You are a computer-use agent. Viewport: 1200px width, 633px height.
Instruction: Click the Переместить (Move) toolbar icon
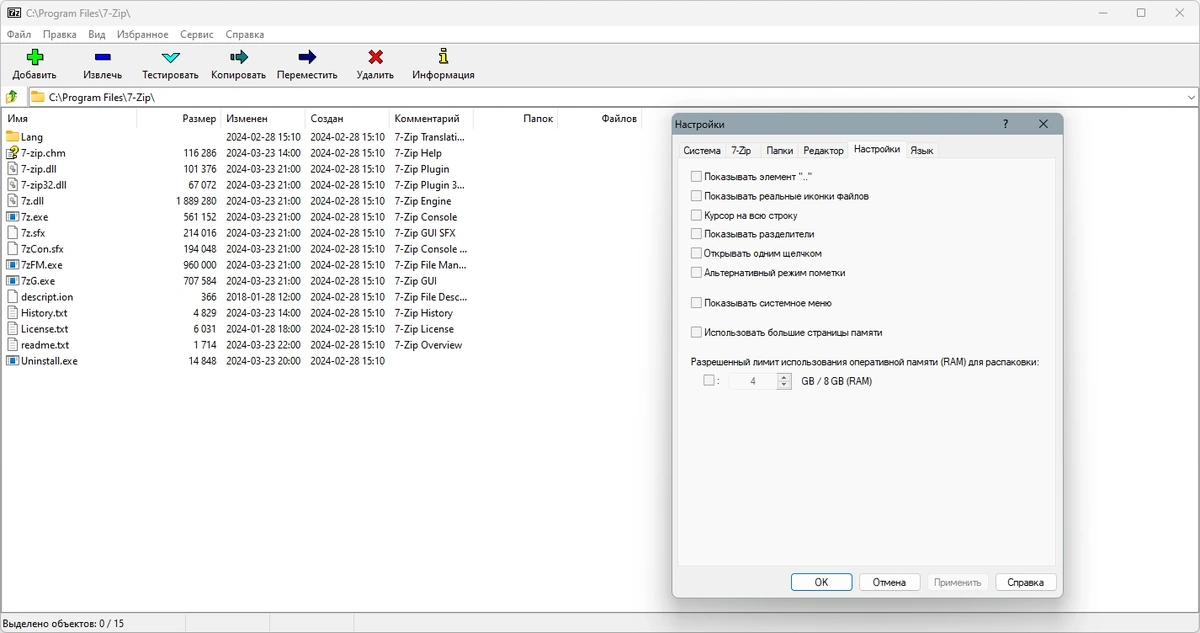coord(307,57)
